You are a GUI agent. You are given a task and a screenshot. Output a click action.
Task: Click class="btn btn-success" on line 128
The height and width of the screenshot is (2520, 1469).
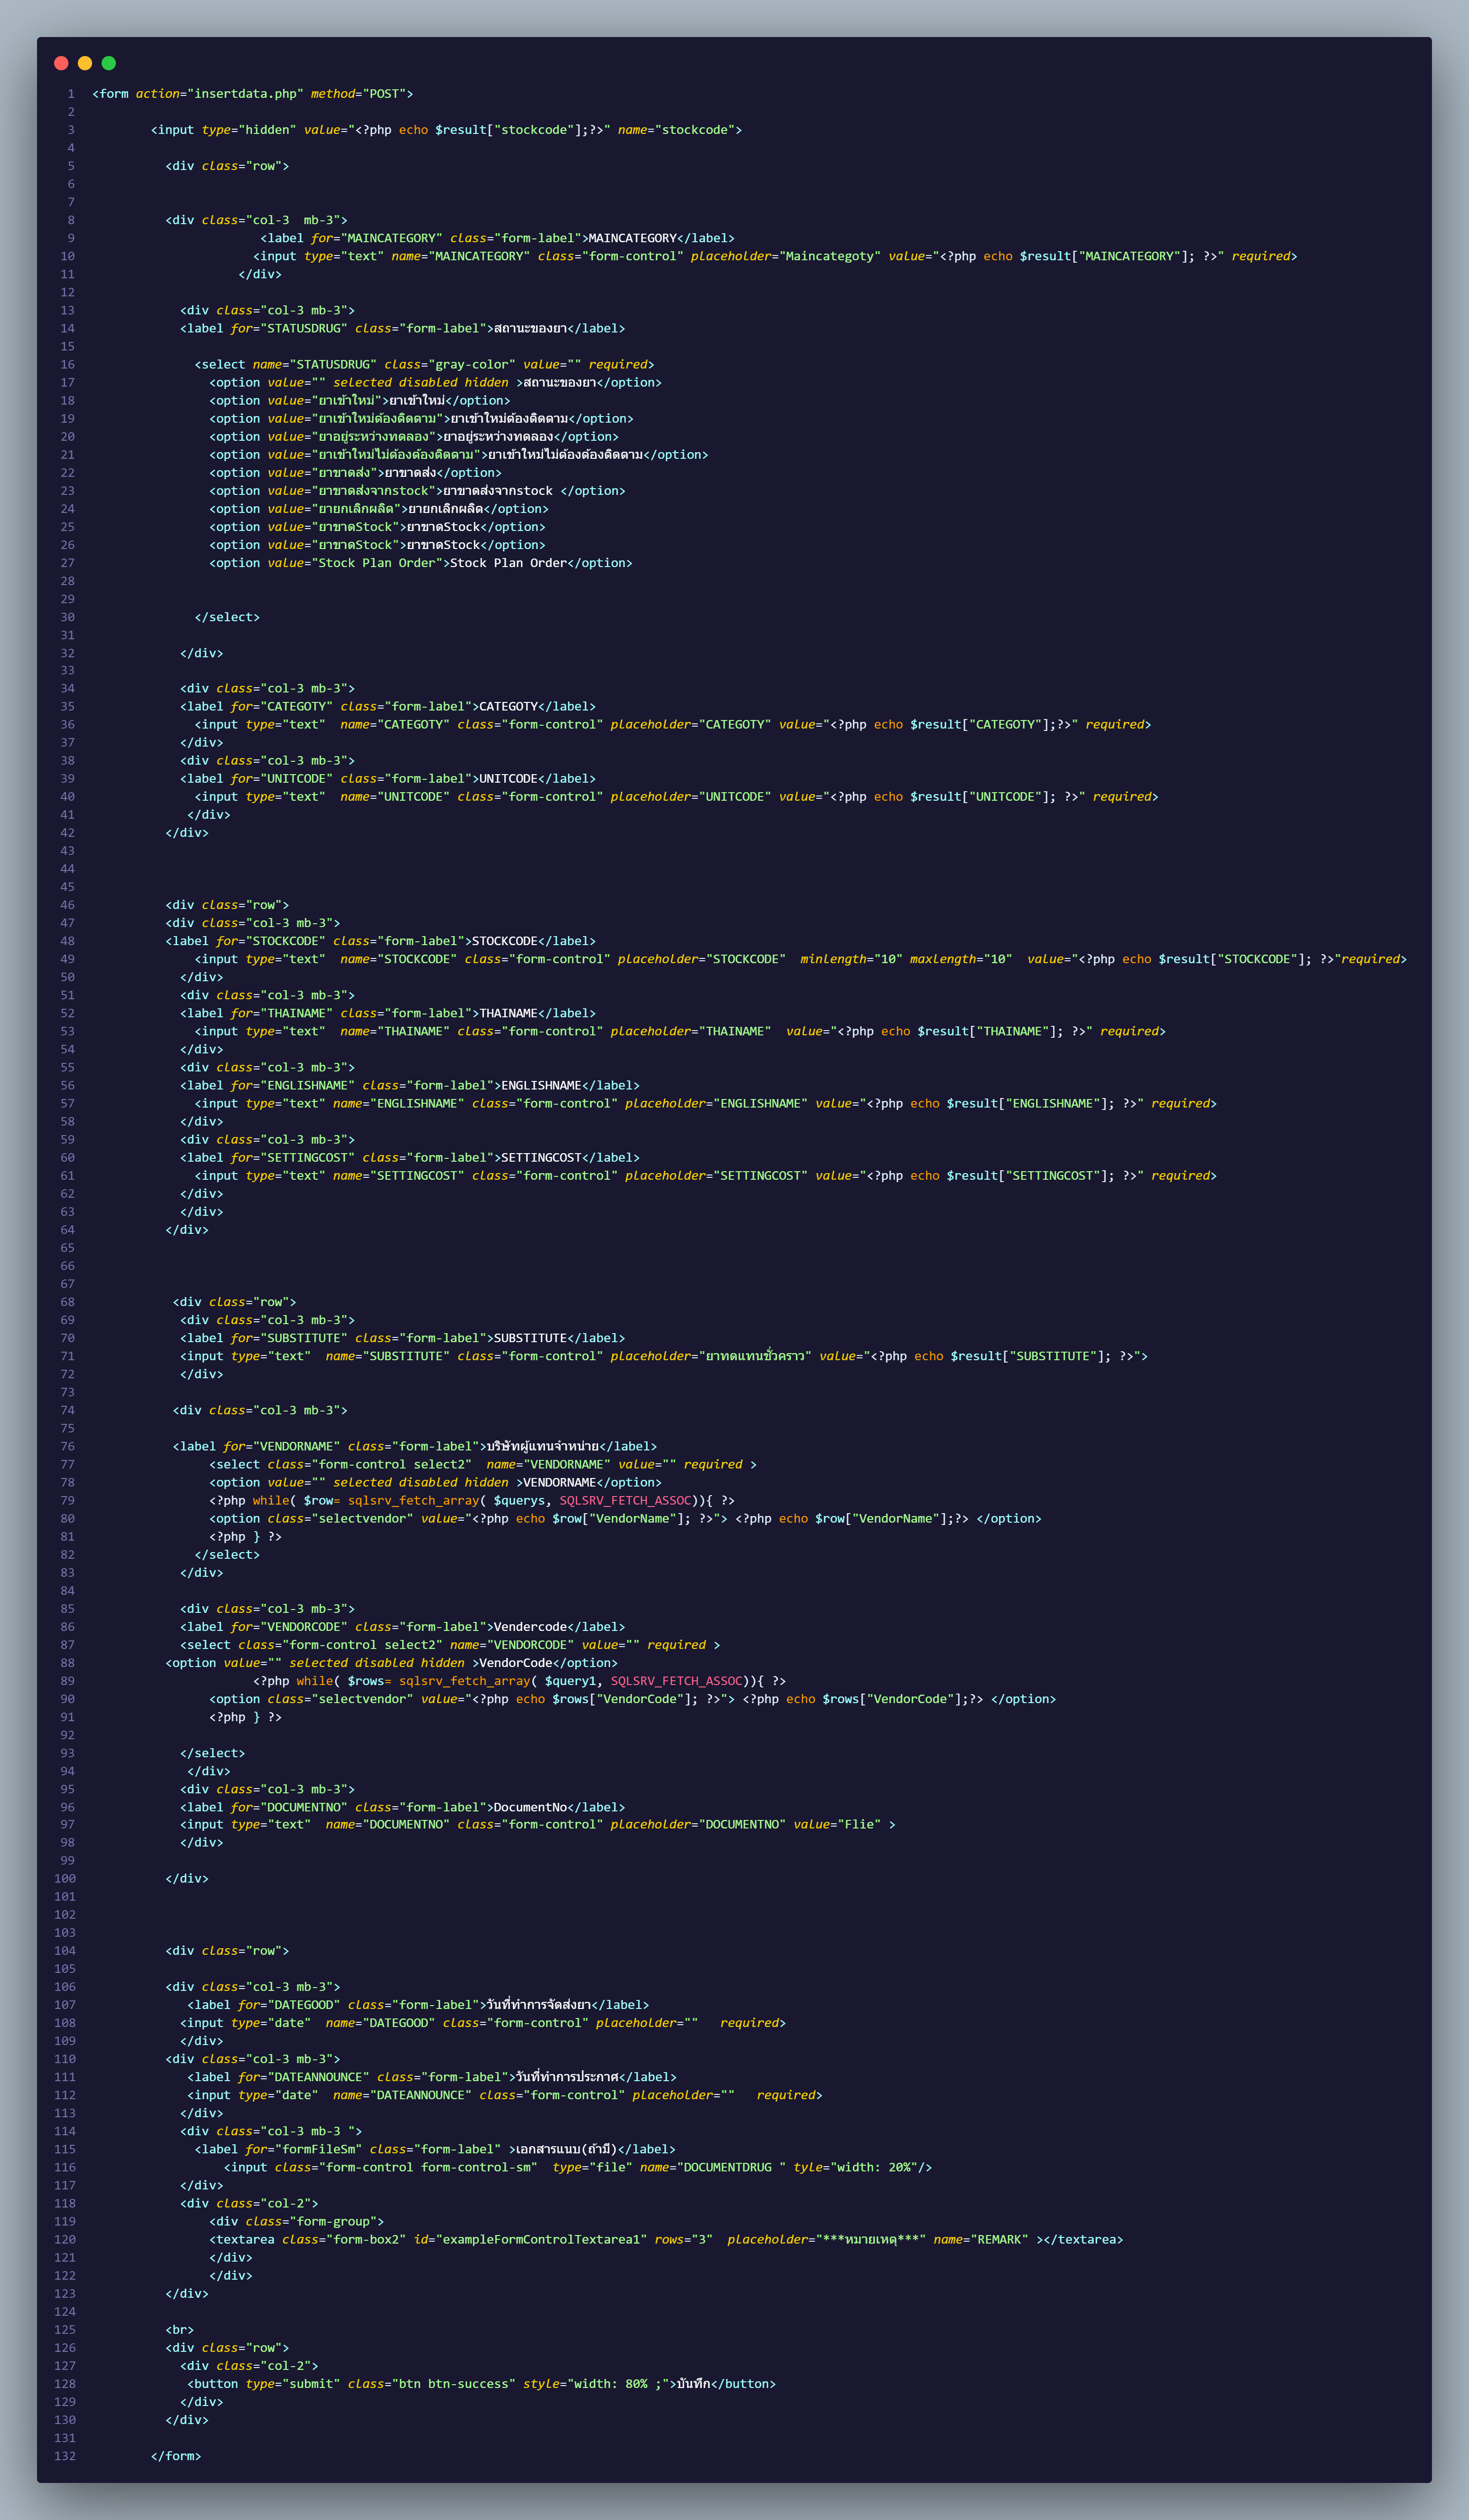[431, 2383]
